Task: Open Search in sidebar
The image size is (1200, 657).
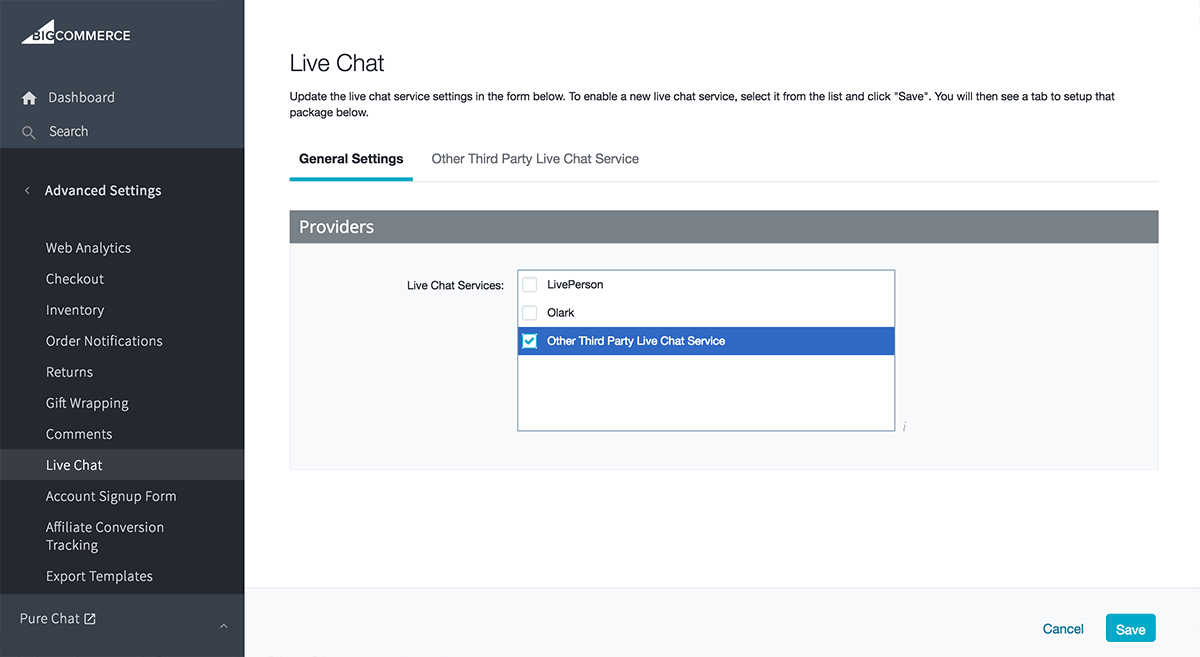Action: [68, 132]
